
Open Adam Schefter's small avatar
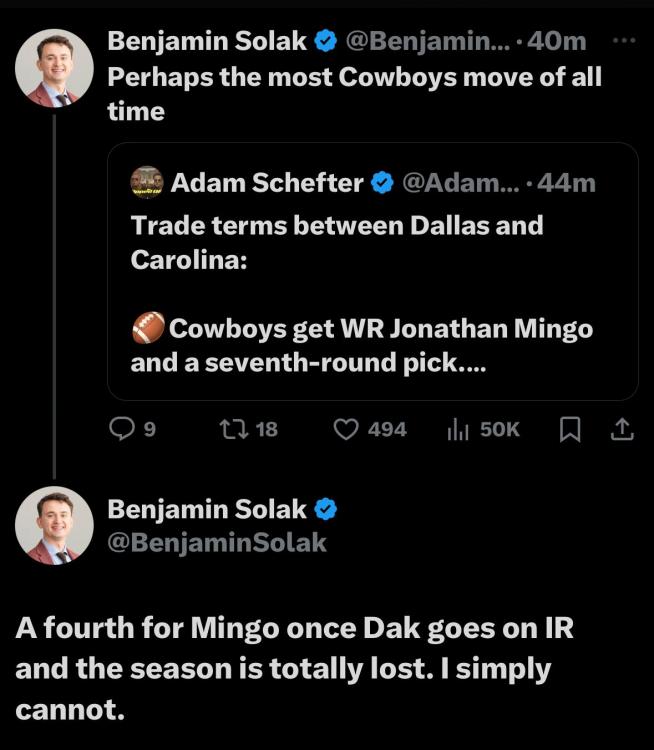[147, 183]
